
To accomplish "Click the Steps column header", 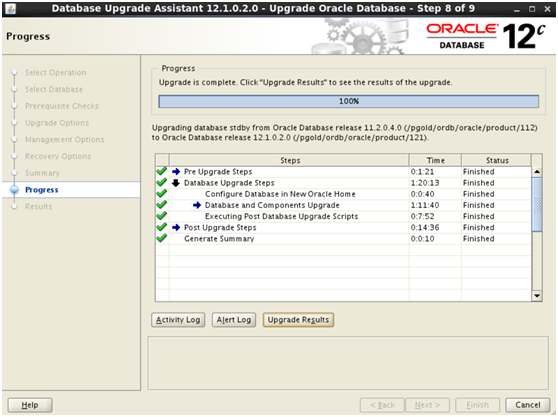I will coord(290,160).
